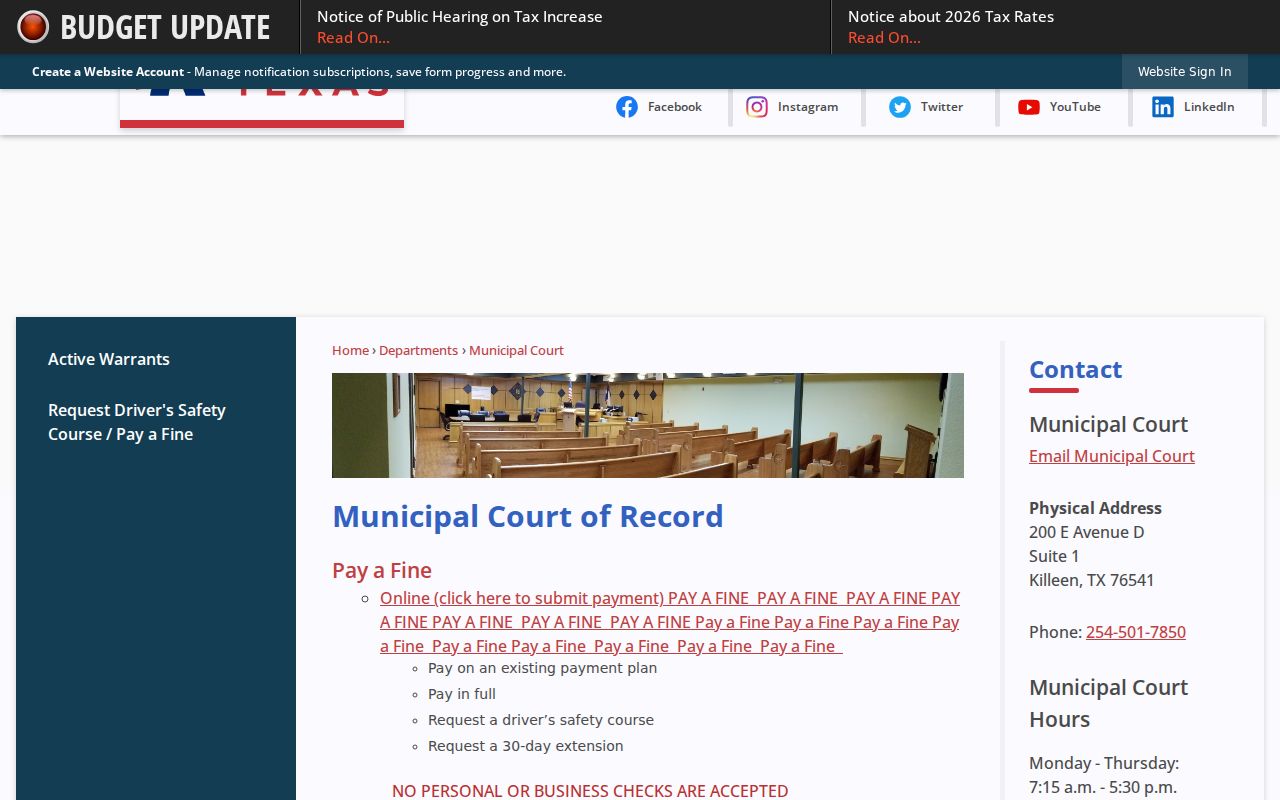Click the address line 200 E Avenue D
The width and height of the screenshot is (1280, 800).
[x=1087, y=532]
